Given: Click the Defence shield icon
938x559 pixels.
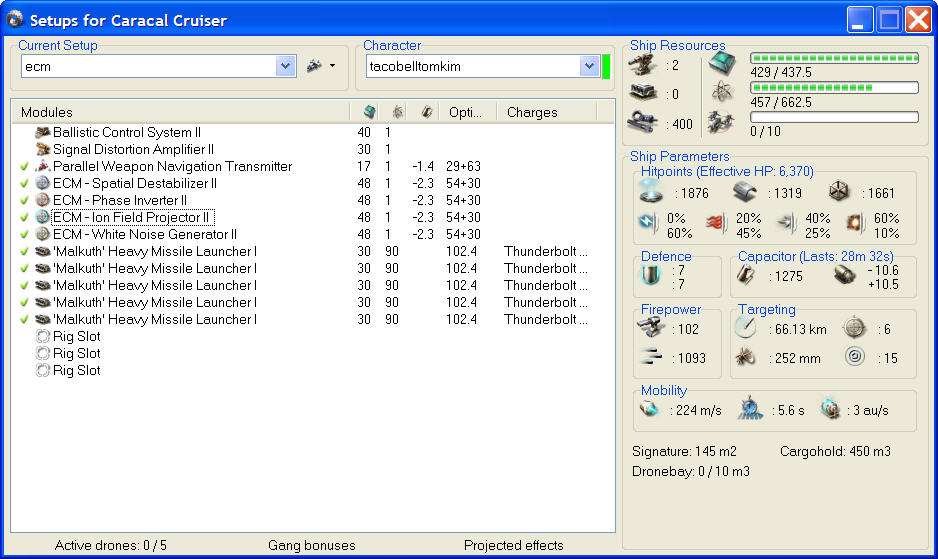Looking at the screenshot, I should click(x=650, y=275).
